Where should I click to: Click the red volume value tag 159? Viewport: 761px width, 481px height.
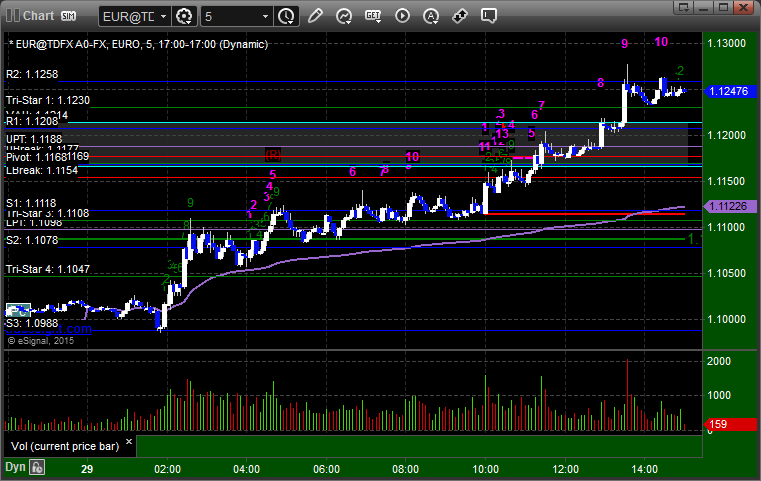click(x=729, y=424)
